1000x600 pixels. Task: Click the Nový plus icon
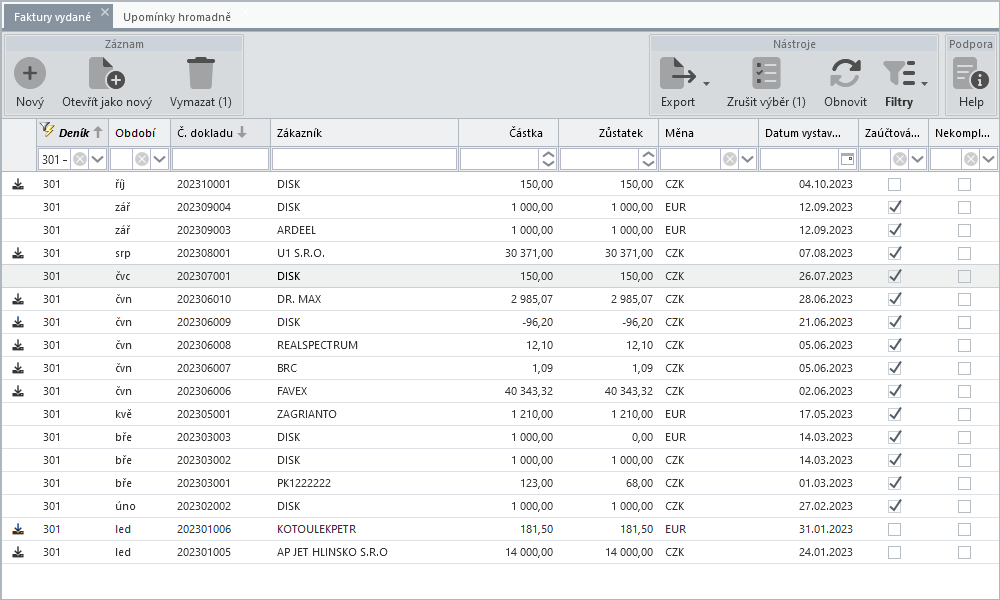click(30, 73)
